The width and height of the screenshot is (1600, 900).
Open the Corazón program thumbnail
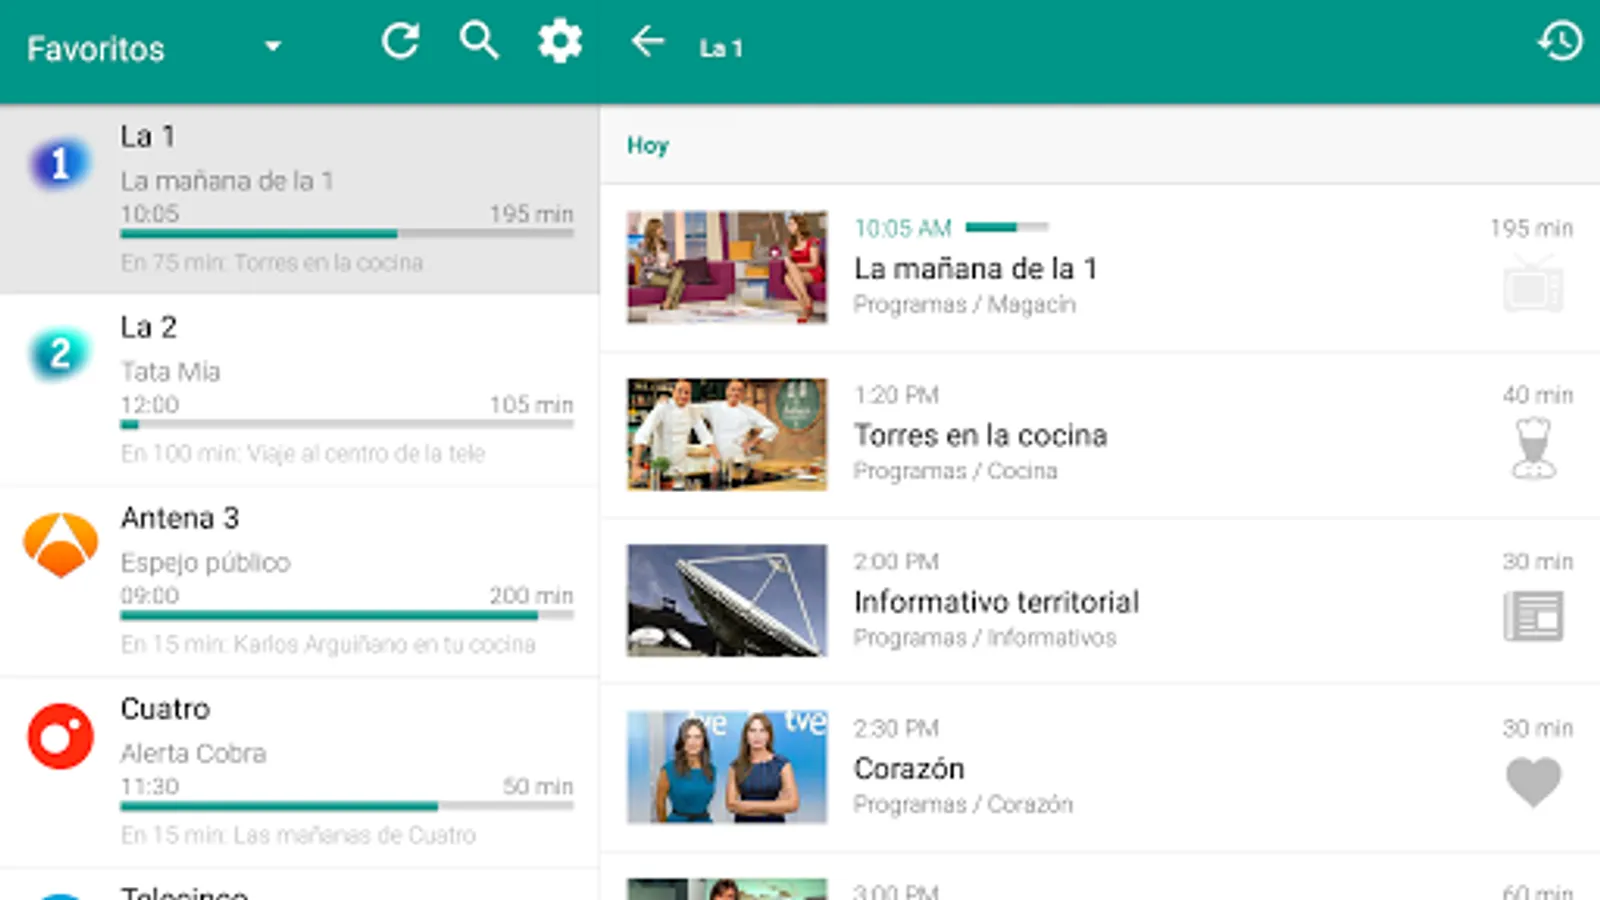727,767
